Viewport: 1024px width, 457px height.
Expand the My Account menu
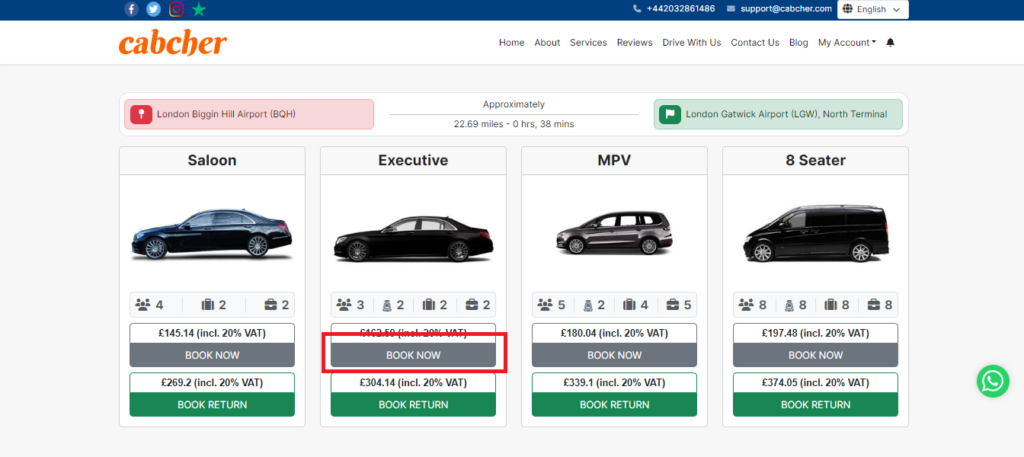(x=846, y=42)
